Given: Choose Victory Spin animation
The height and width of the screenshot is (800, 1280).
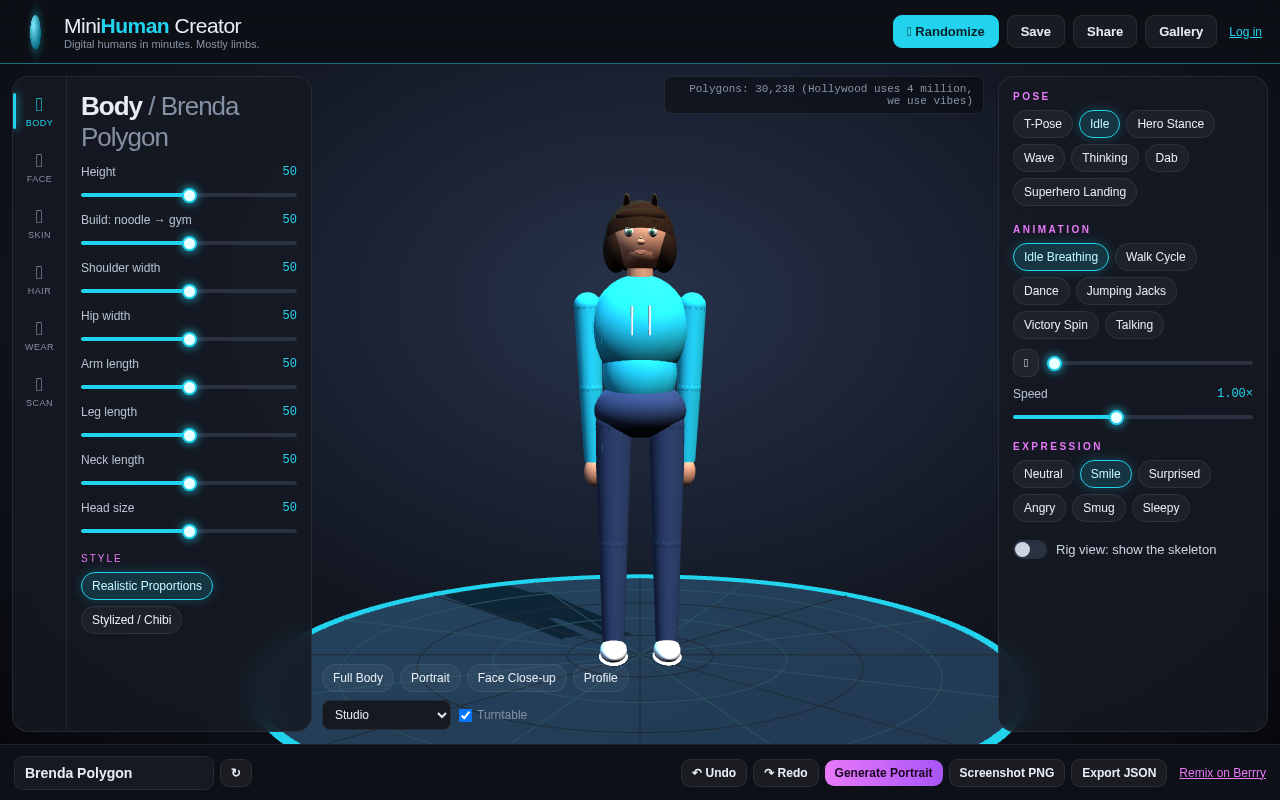Looking at the screenshot, I should coord(1056,325).
